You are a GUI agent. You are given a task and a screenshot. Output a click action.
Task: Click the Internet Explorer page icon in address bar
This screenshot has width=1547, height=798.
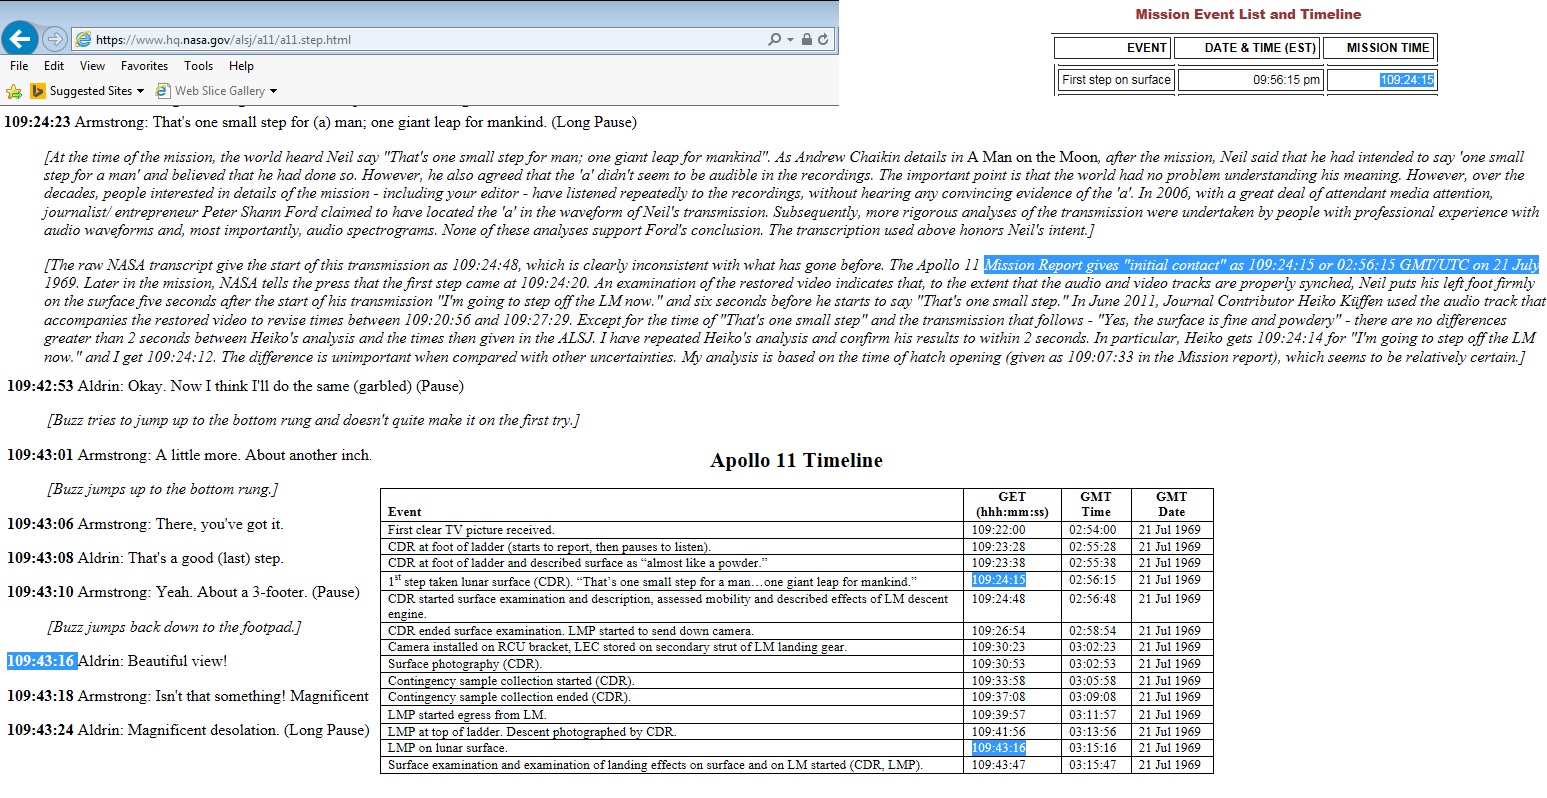click(84, 40)
